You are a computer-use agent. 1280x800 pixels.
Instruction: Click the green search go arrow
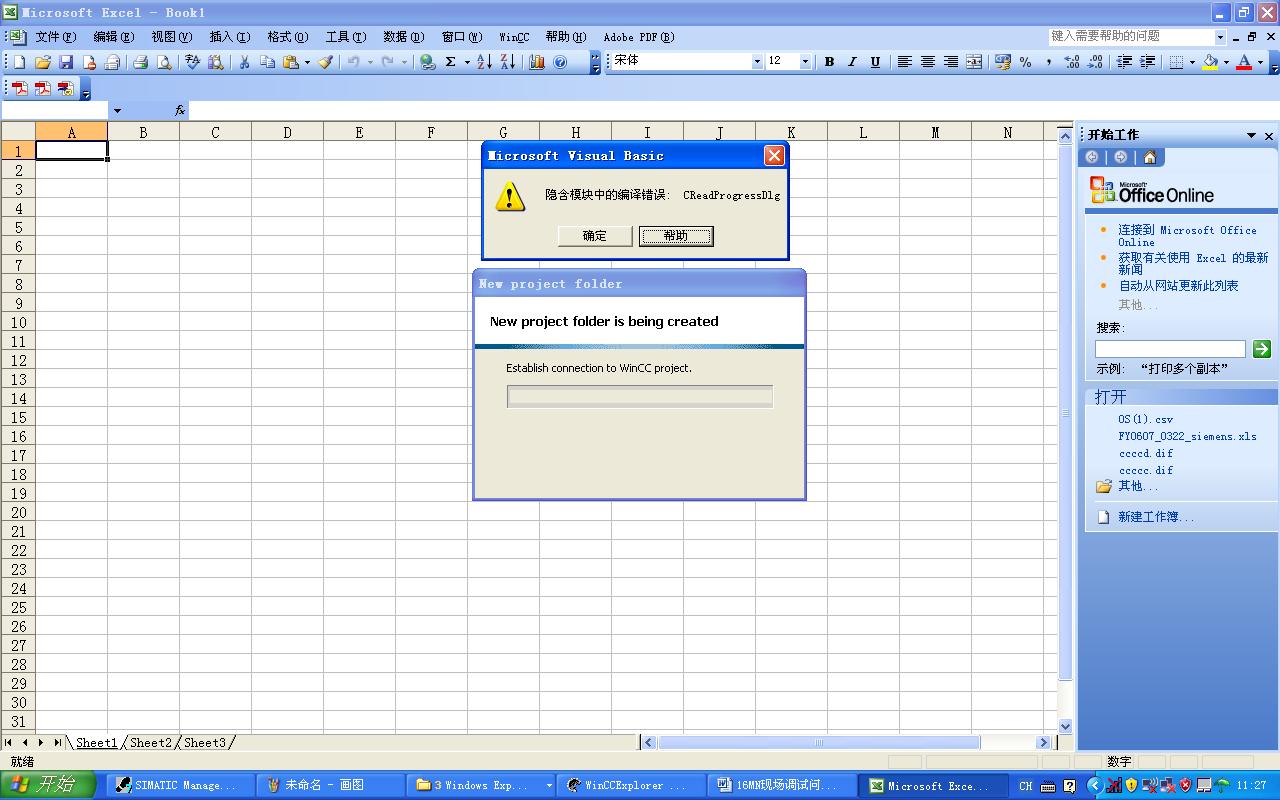click(x=1262, y=349)
